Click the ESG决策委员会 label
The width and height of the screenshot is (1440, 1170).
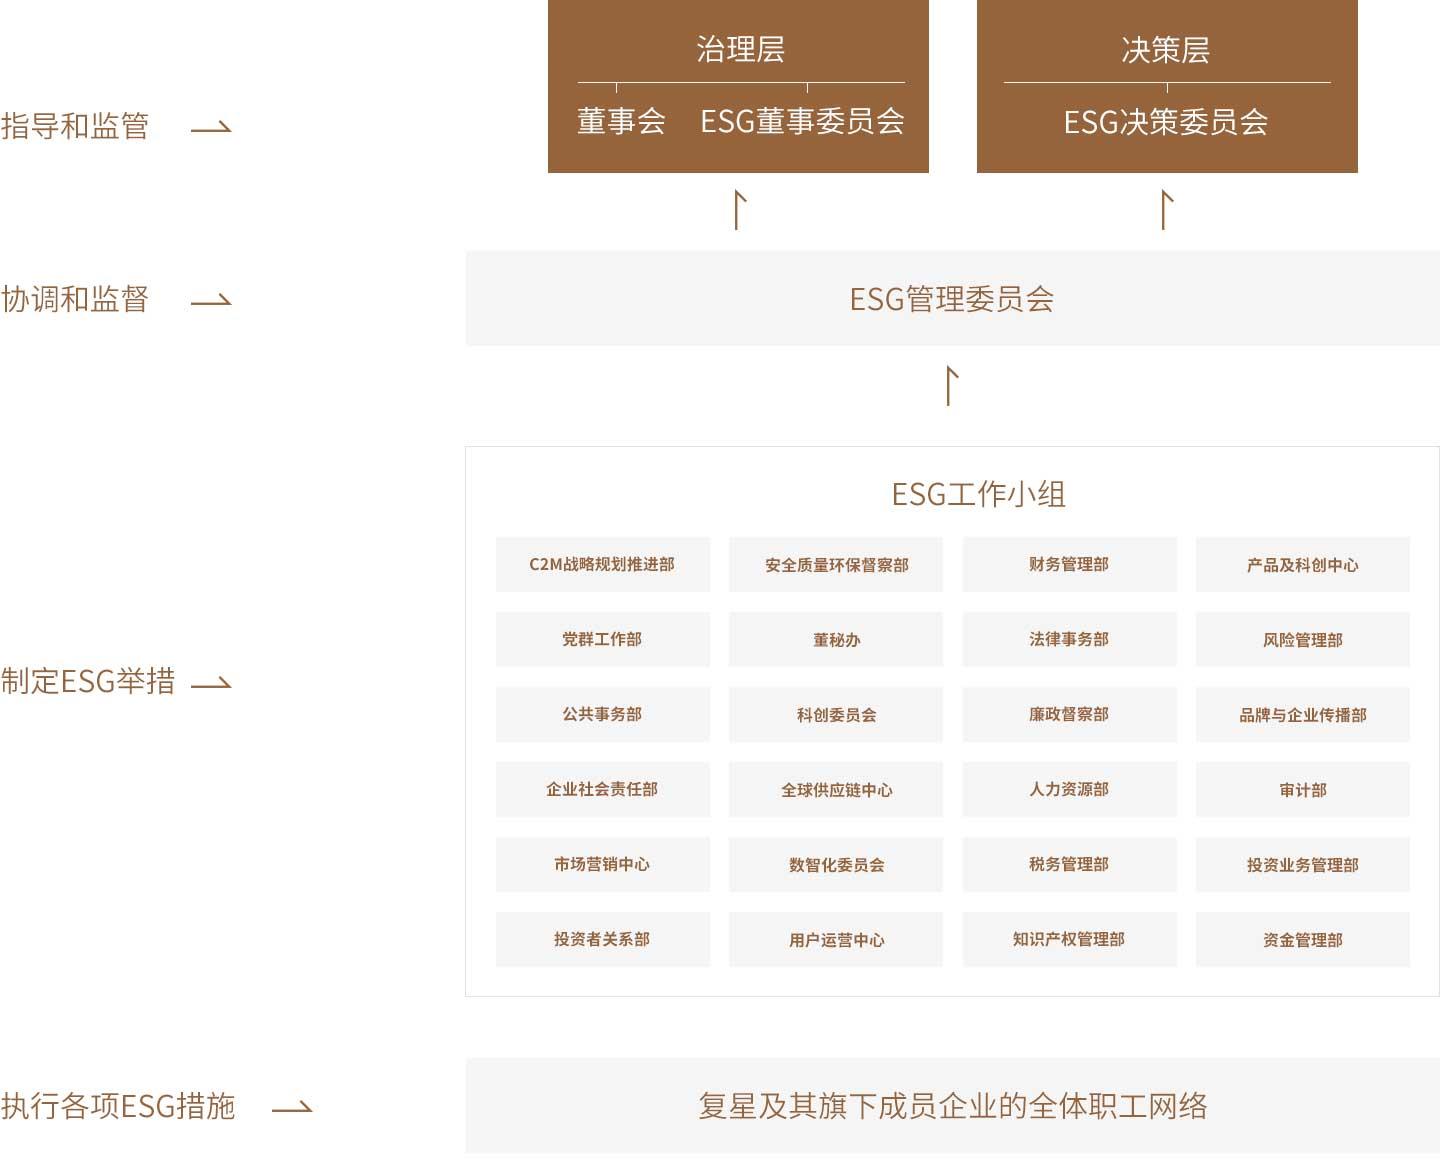pyautogui.click(x=1166, y=123)
